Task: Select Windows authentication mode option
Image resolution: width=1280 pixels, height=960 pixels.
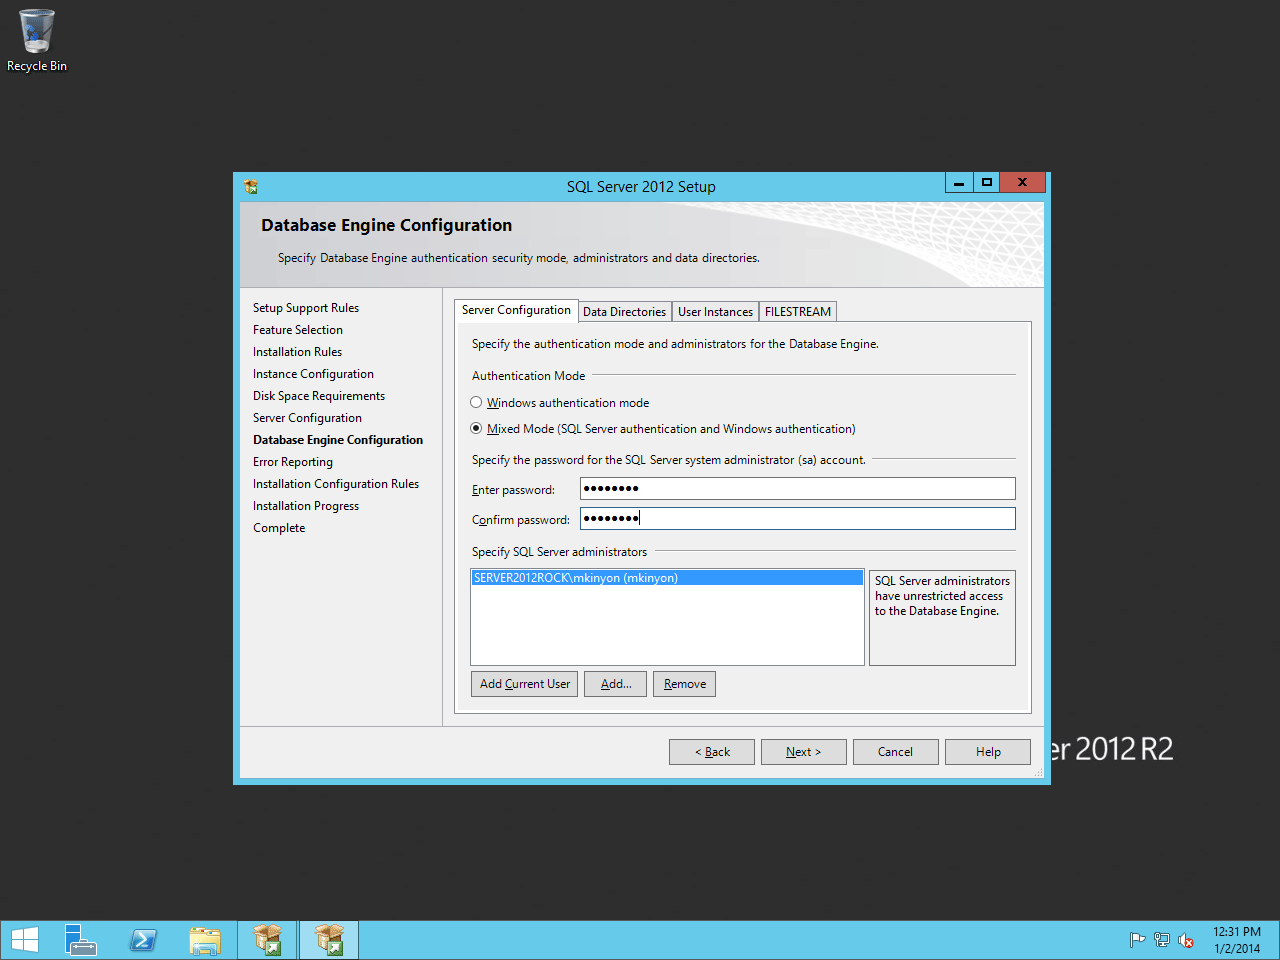Action: (476, 403)
